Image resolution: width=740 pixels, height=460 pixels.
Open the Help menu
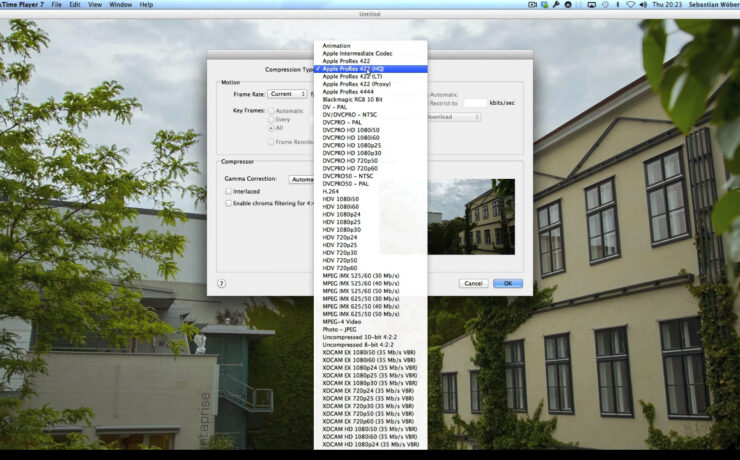[x=146, y=5]
